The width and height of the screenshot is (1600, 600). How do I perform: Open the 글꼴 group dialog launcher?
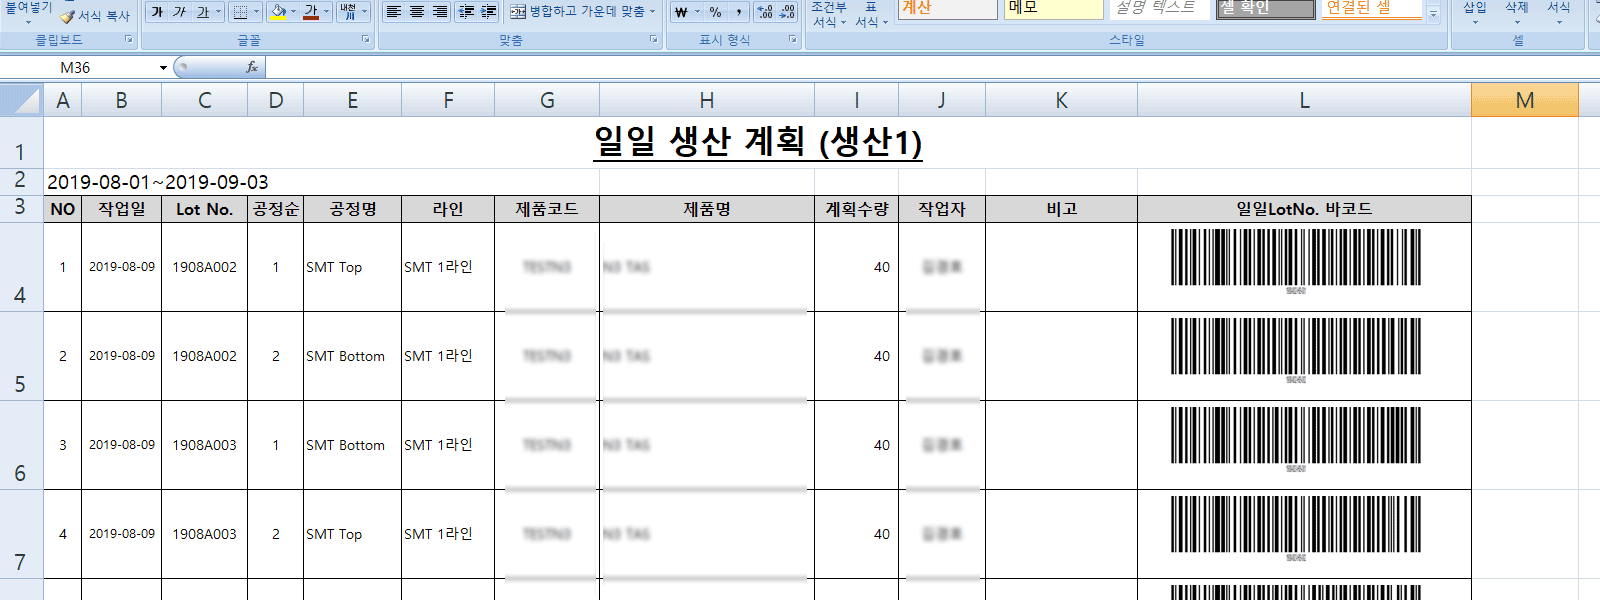[x=366, y=40]
